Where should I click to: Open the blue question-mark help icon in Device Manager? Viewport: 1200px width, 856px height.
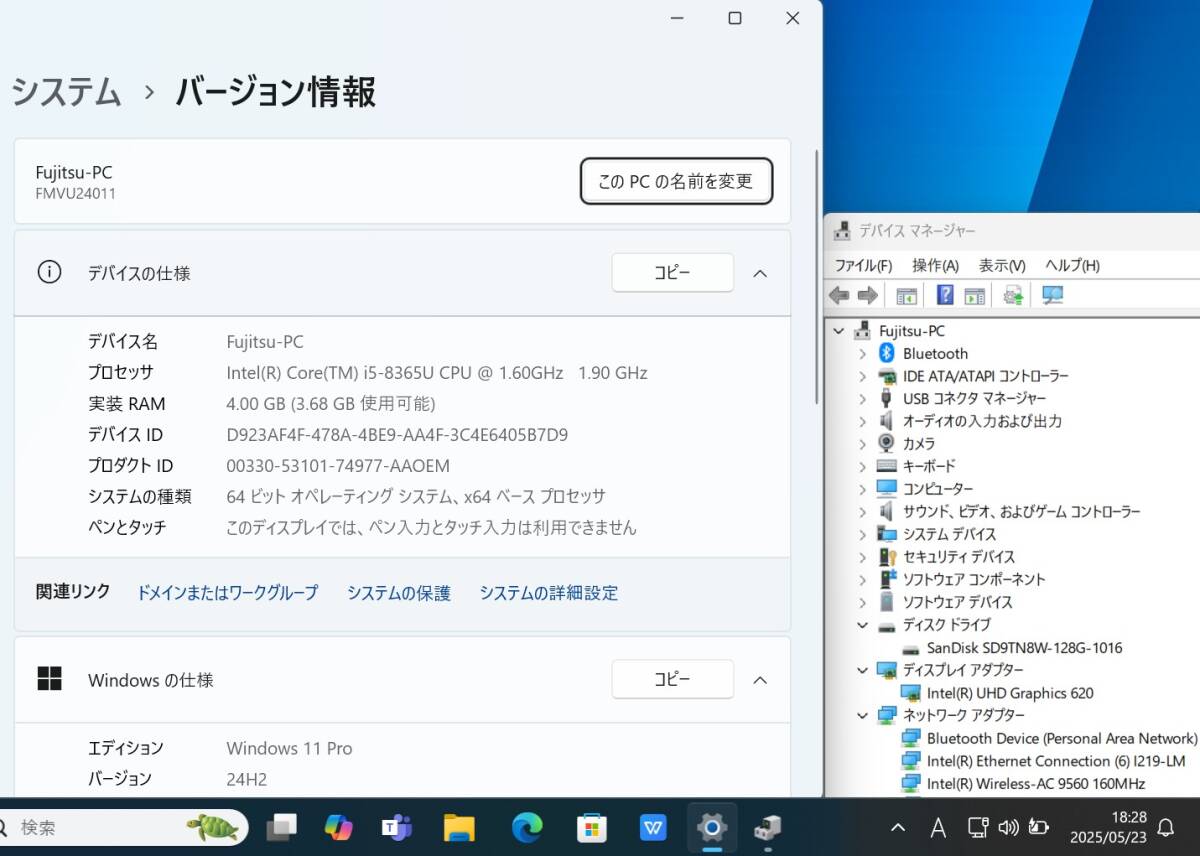(x=945, y=295)
